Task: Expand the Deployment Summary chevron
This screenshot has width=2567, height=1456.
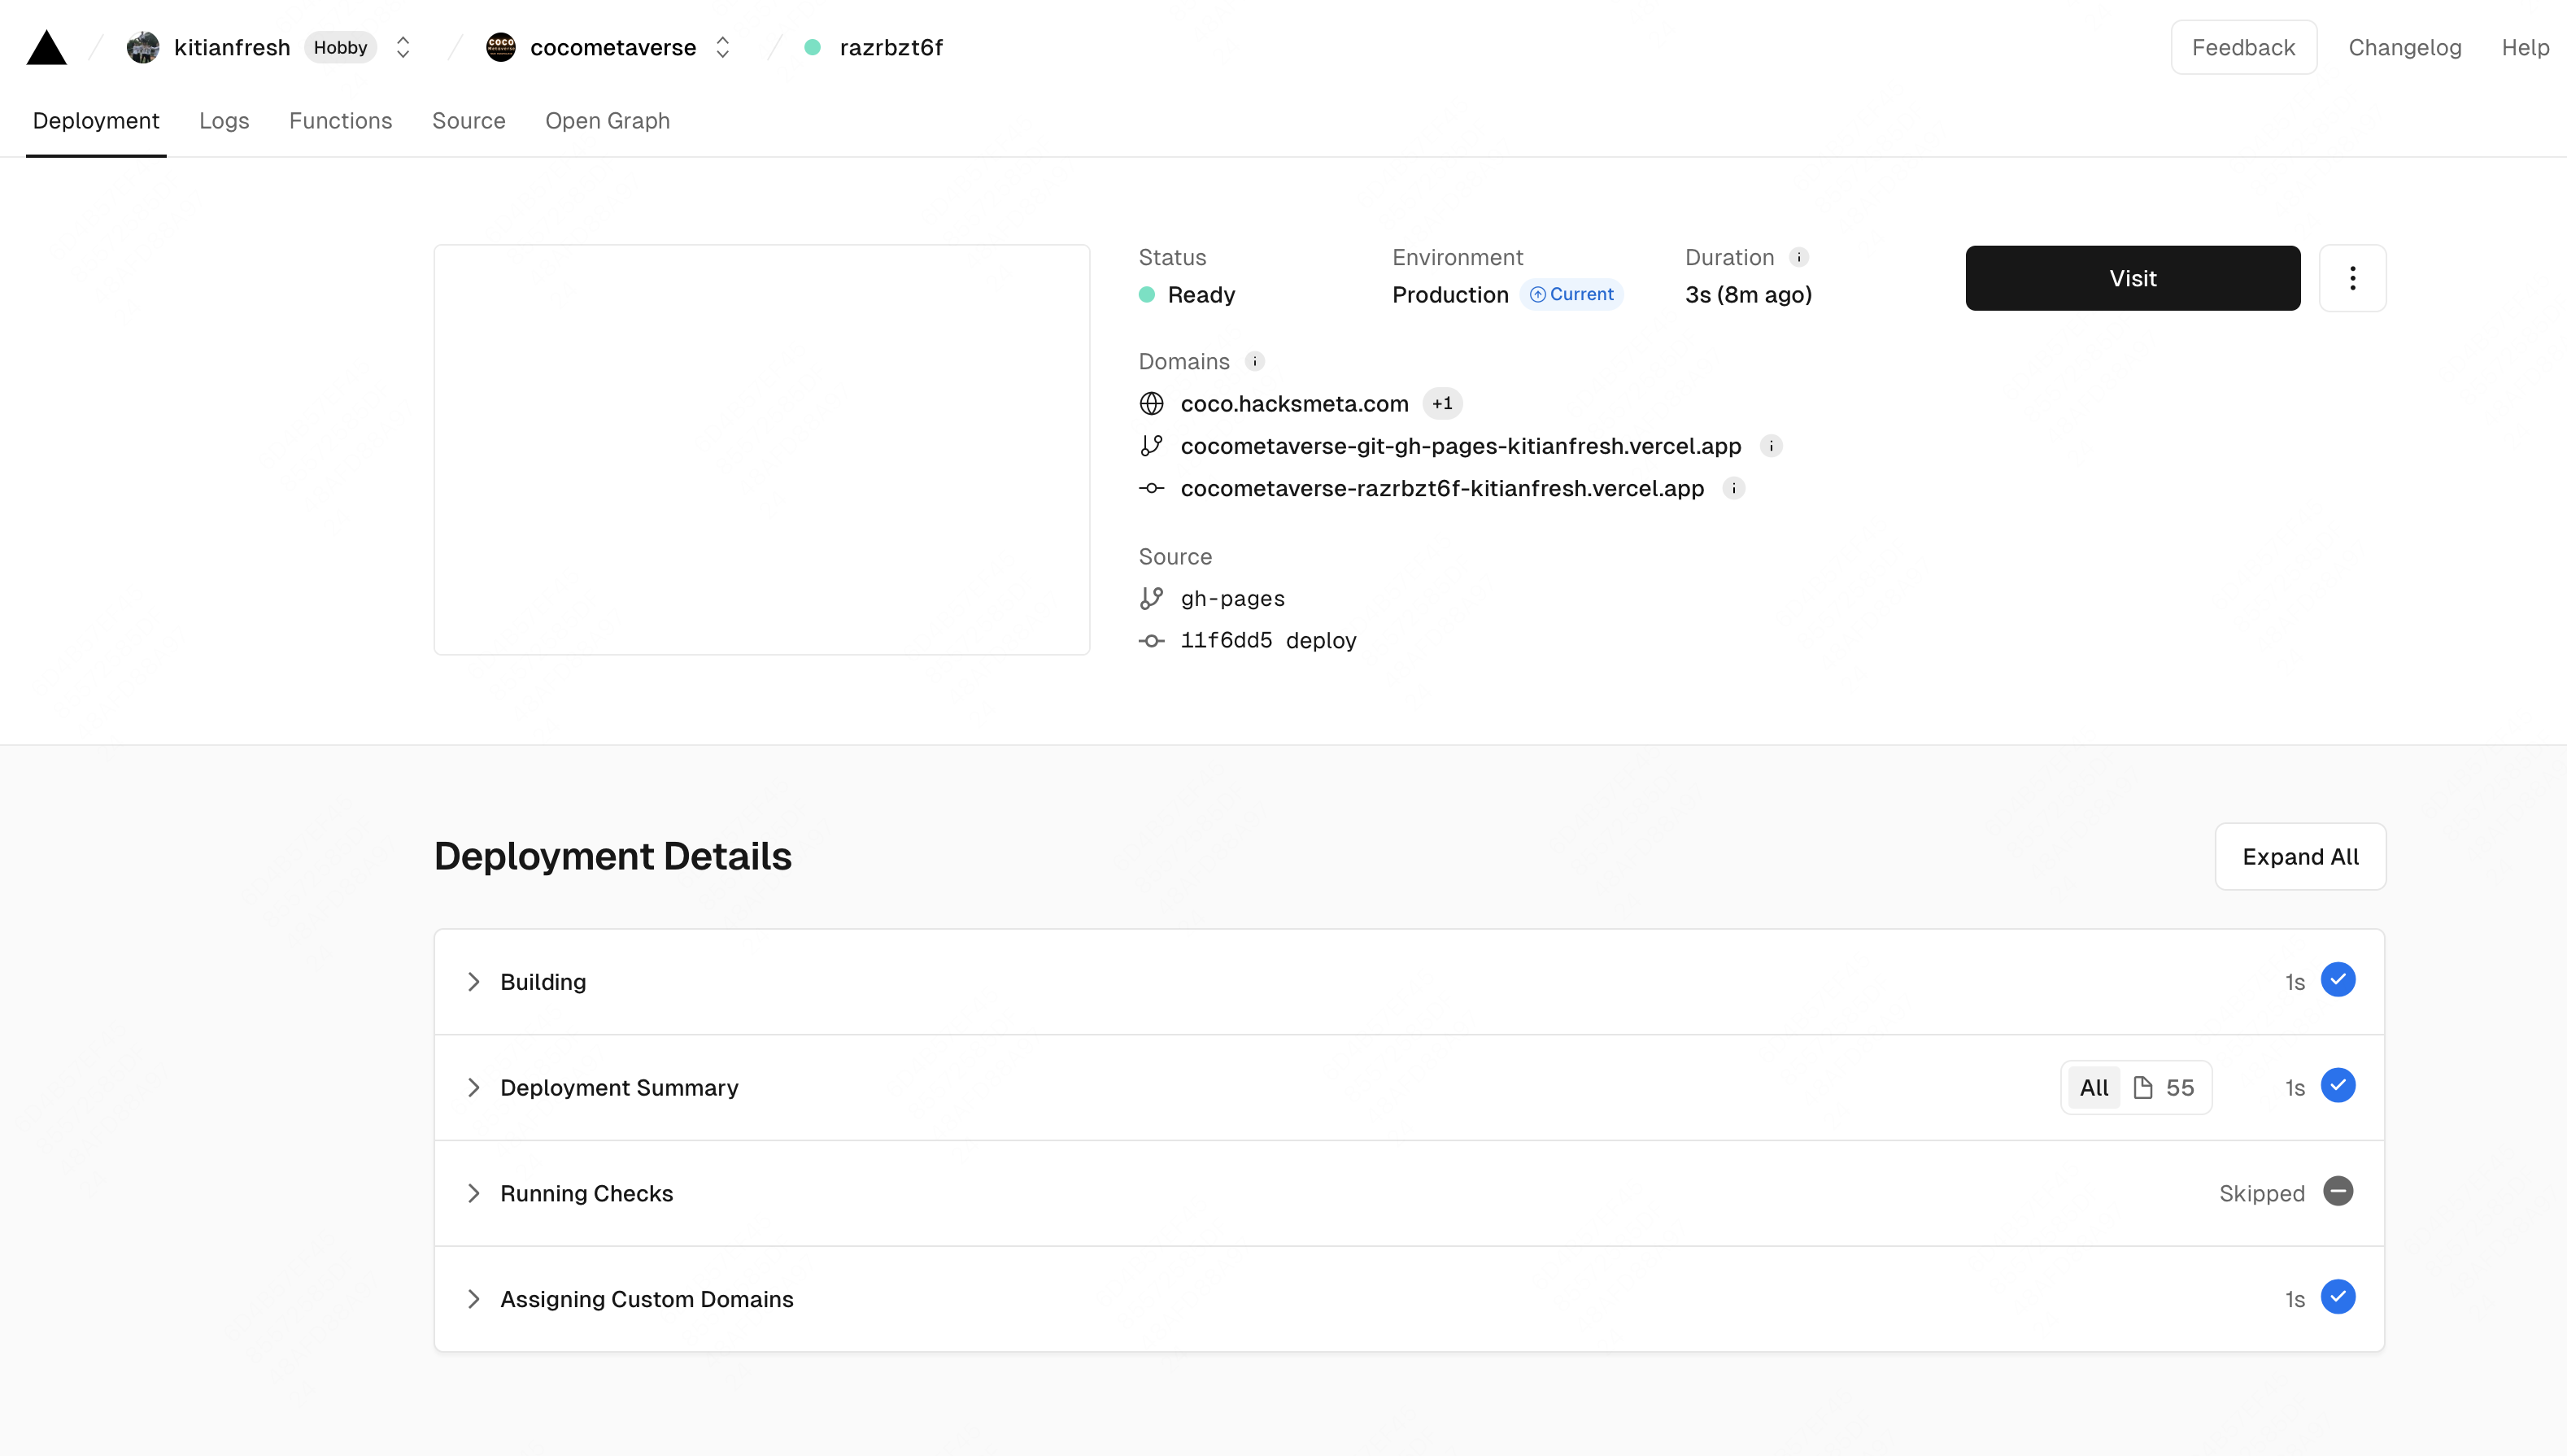Action: coord(474,1088)
